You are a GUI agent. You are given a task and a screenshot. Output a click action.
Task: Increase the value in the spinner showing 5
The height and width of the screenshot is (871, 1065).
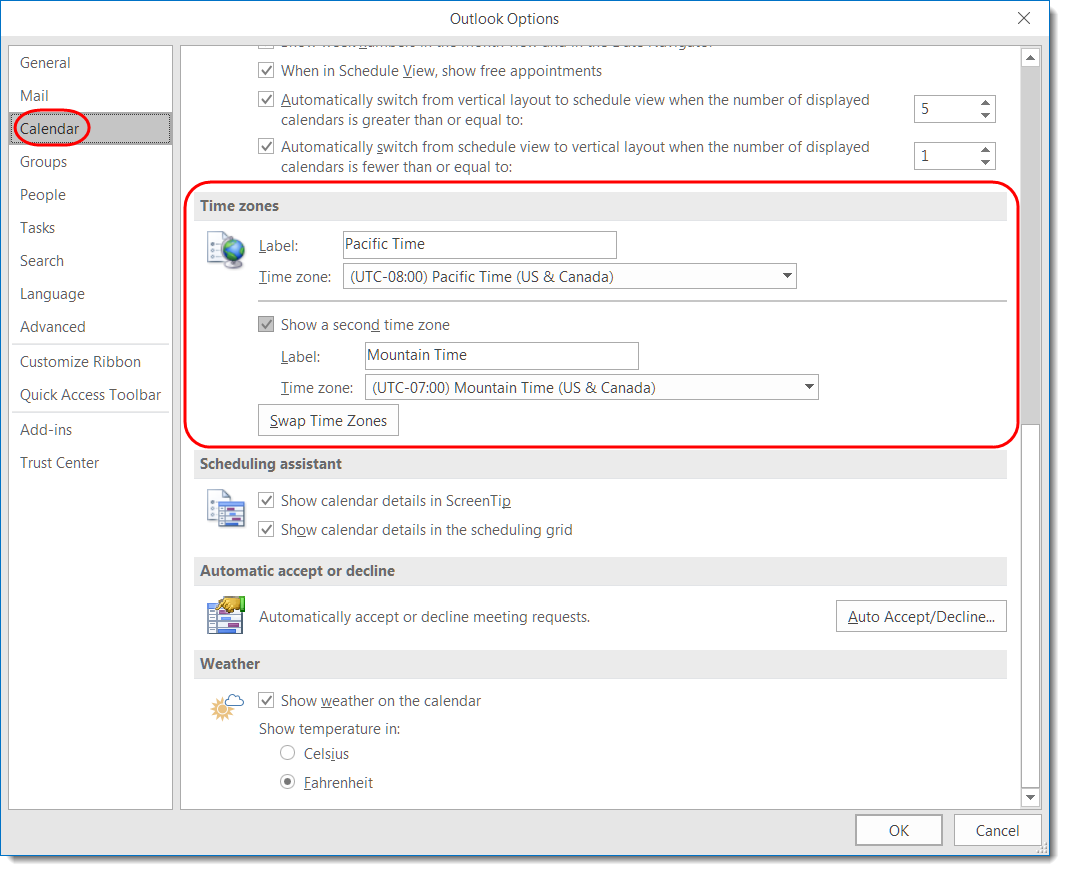point(986,102)
